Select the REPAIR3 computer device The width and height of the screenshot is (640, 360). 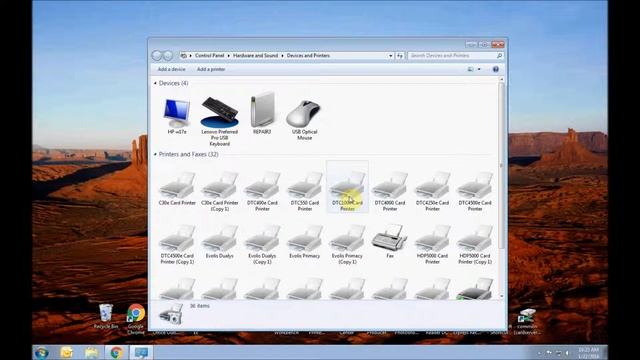[262, 114]
